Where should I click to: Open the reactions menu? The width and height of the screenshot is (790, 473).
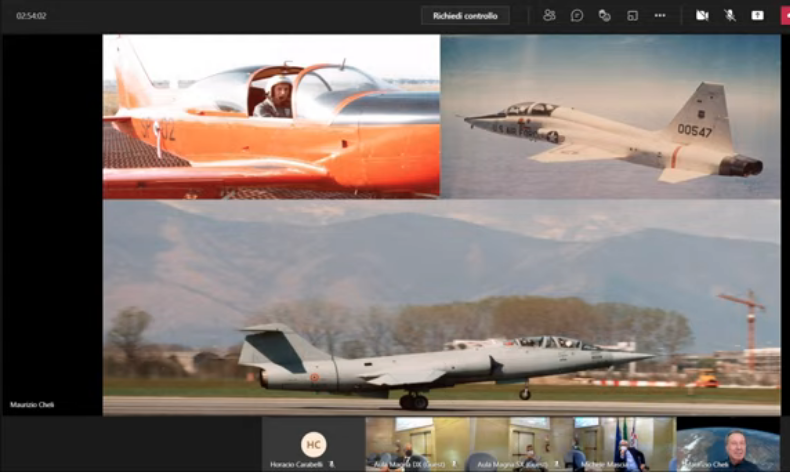[x=604, y=16]
